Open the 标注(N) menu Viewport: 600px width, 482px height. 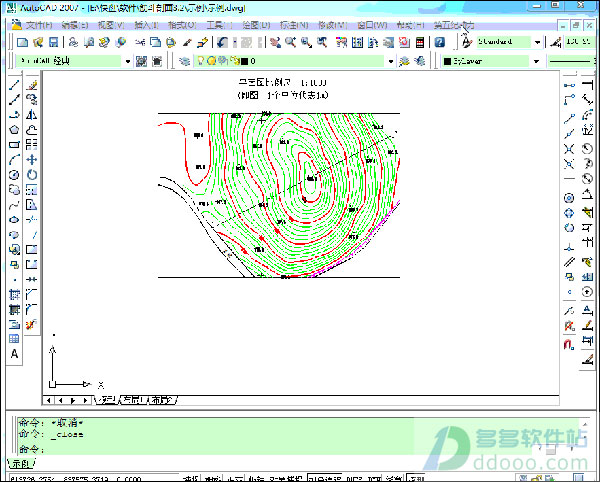[x=294, y=25]
